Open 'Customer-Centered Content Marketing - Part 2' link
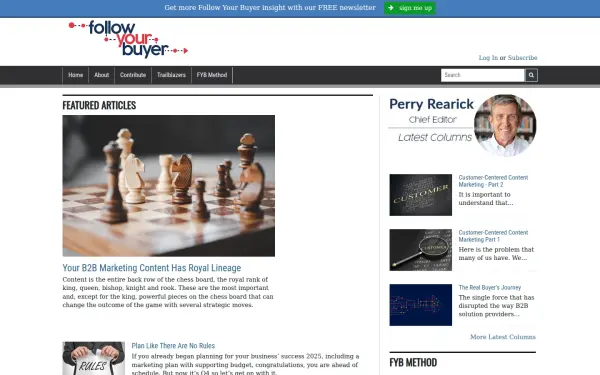 (493, 181)
